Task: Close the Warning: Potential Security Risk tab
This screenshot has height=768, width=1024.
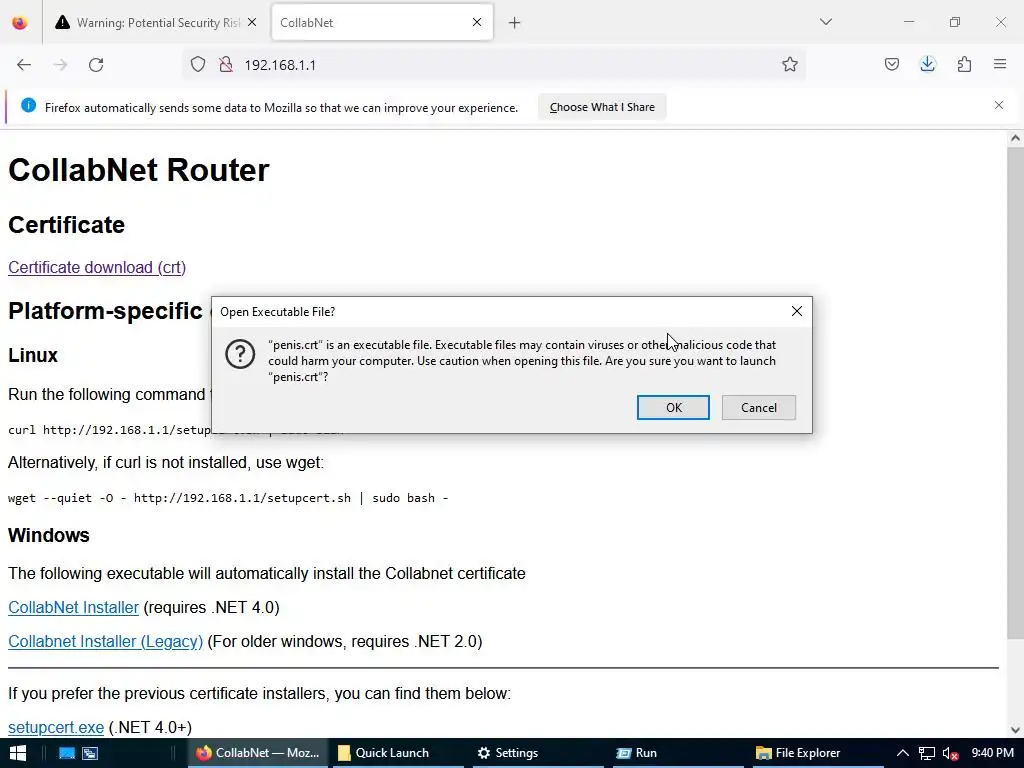Action: point(252,22)
